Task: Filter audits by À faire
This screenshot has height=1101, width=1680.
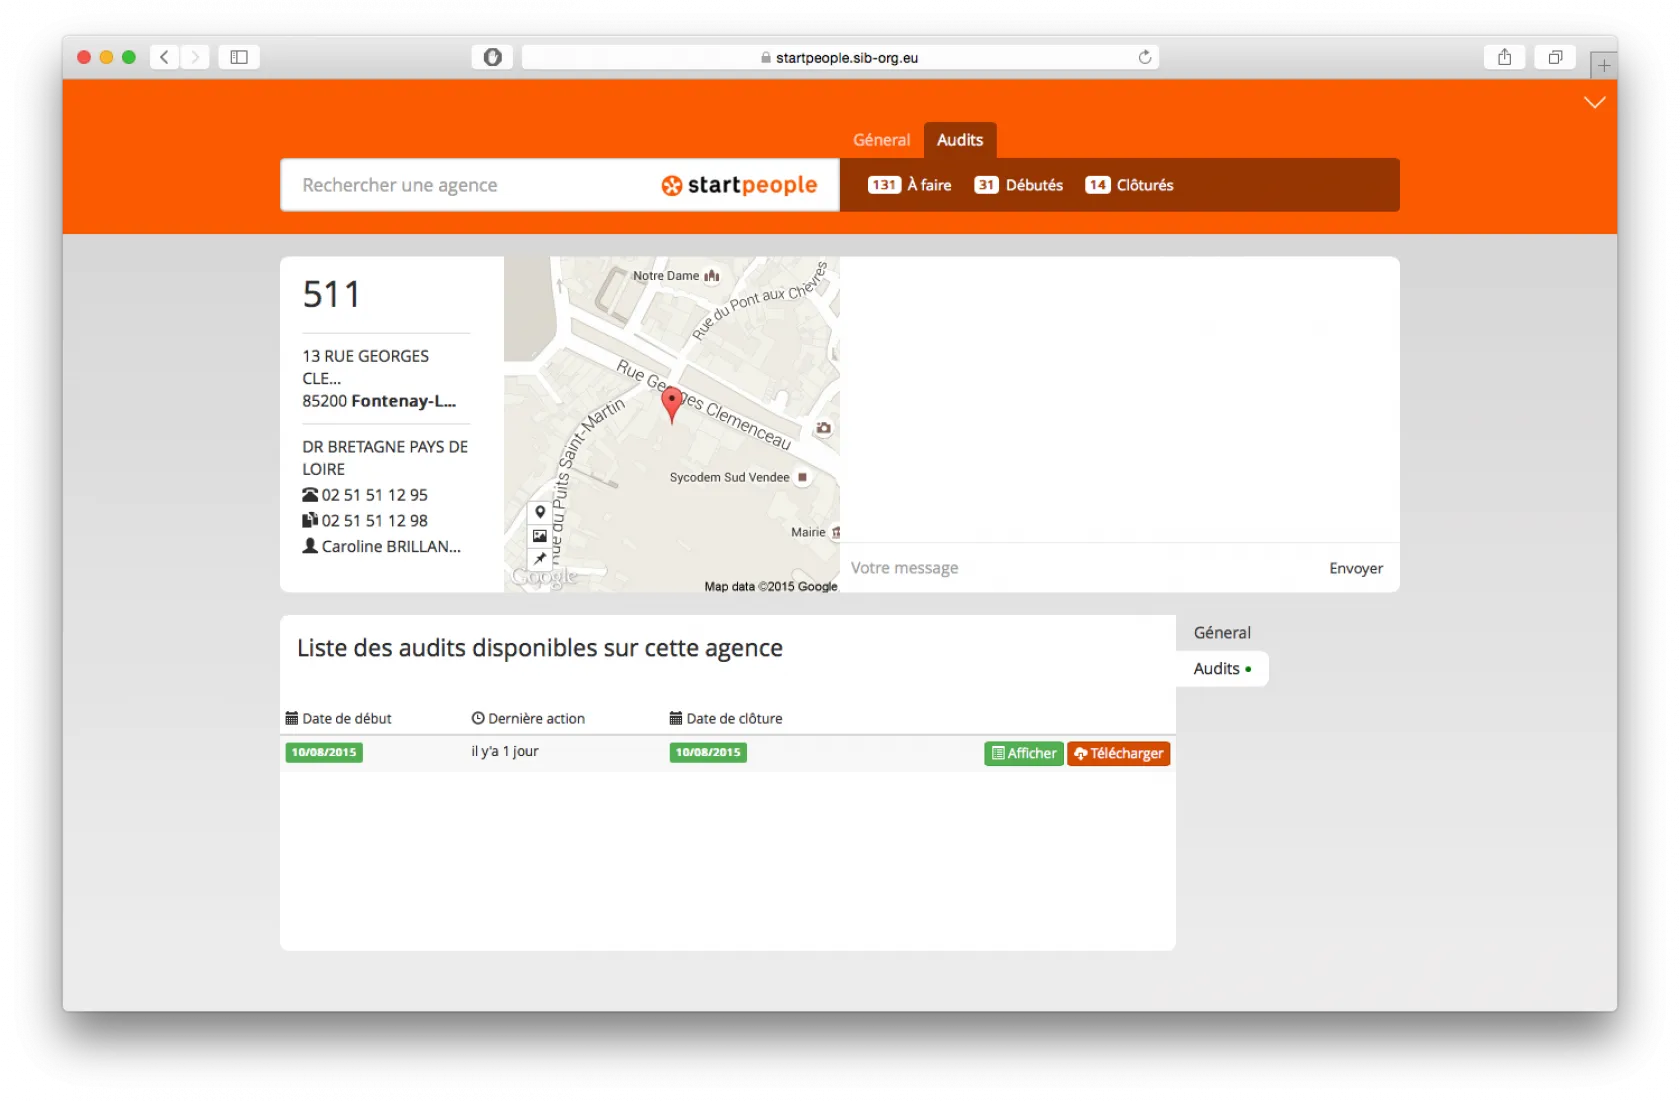Action: coord(910,185)
